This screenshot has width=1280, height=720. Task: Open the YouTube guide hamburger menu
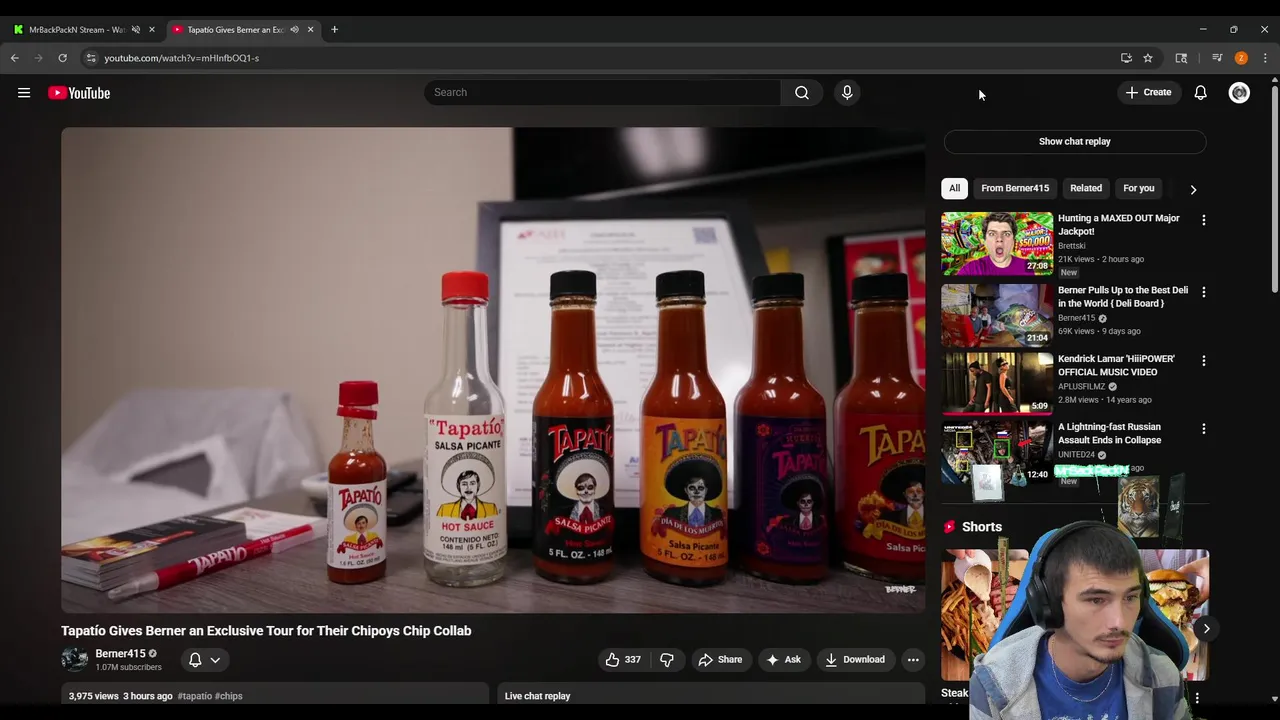click(x=24, y=93)
